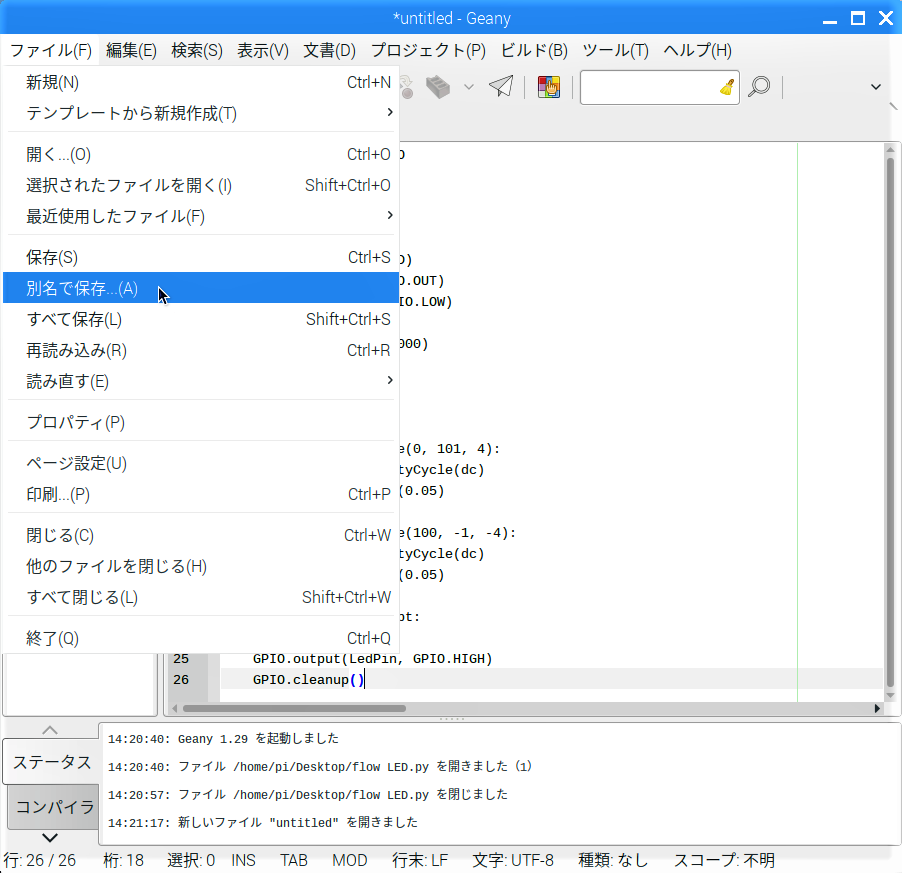Screen dimensions: 902x873
Task: Open the 文書(D) menu
Action: 330,51
